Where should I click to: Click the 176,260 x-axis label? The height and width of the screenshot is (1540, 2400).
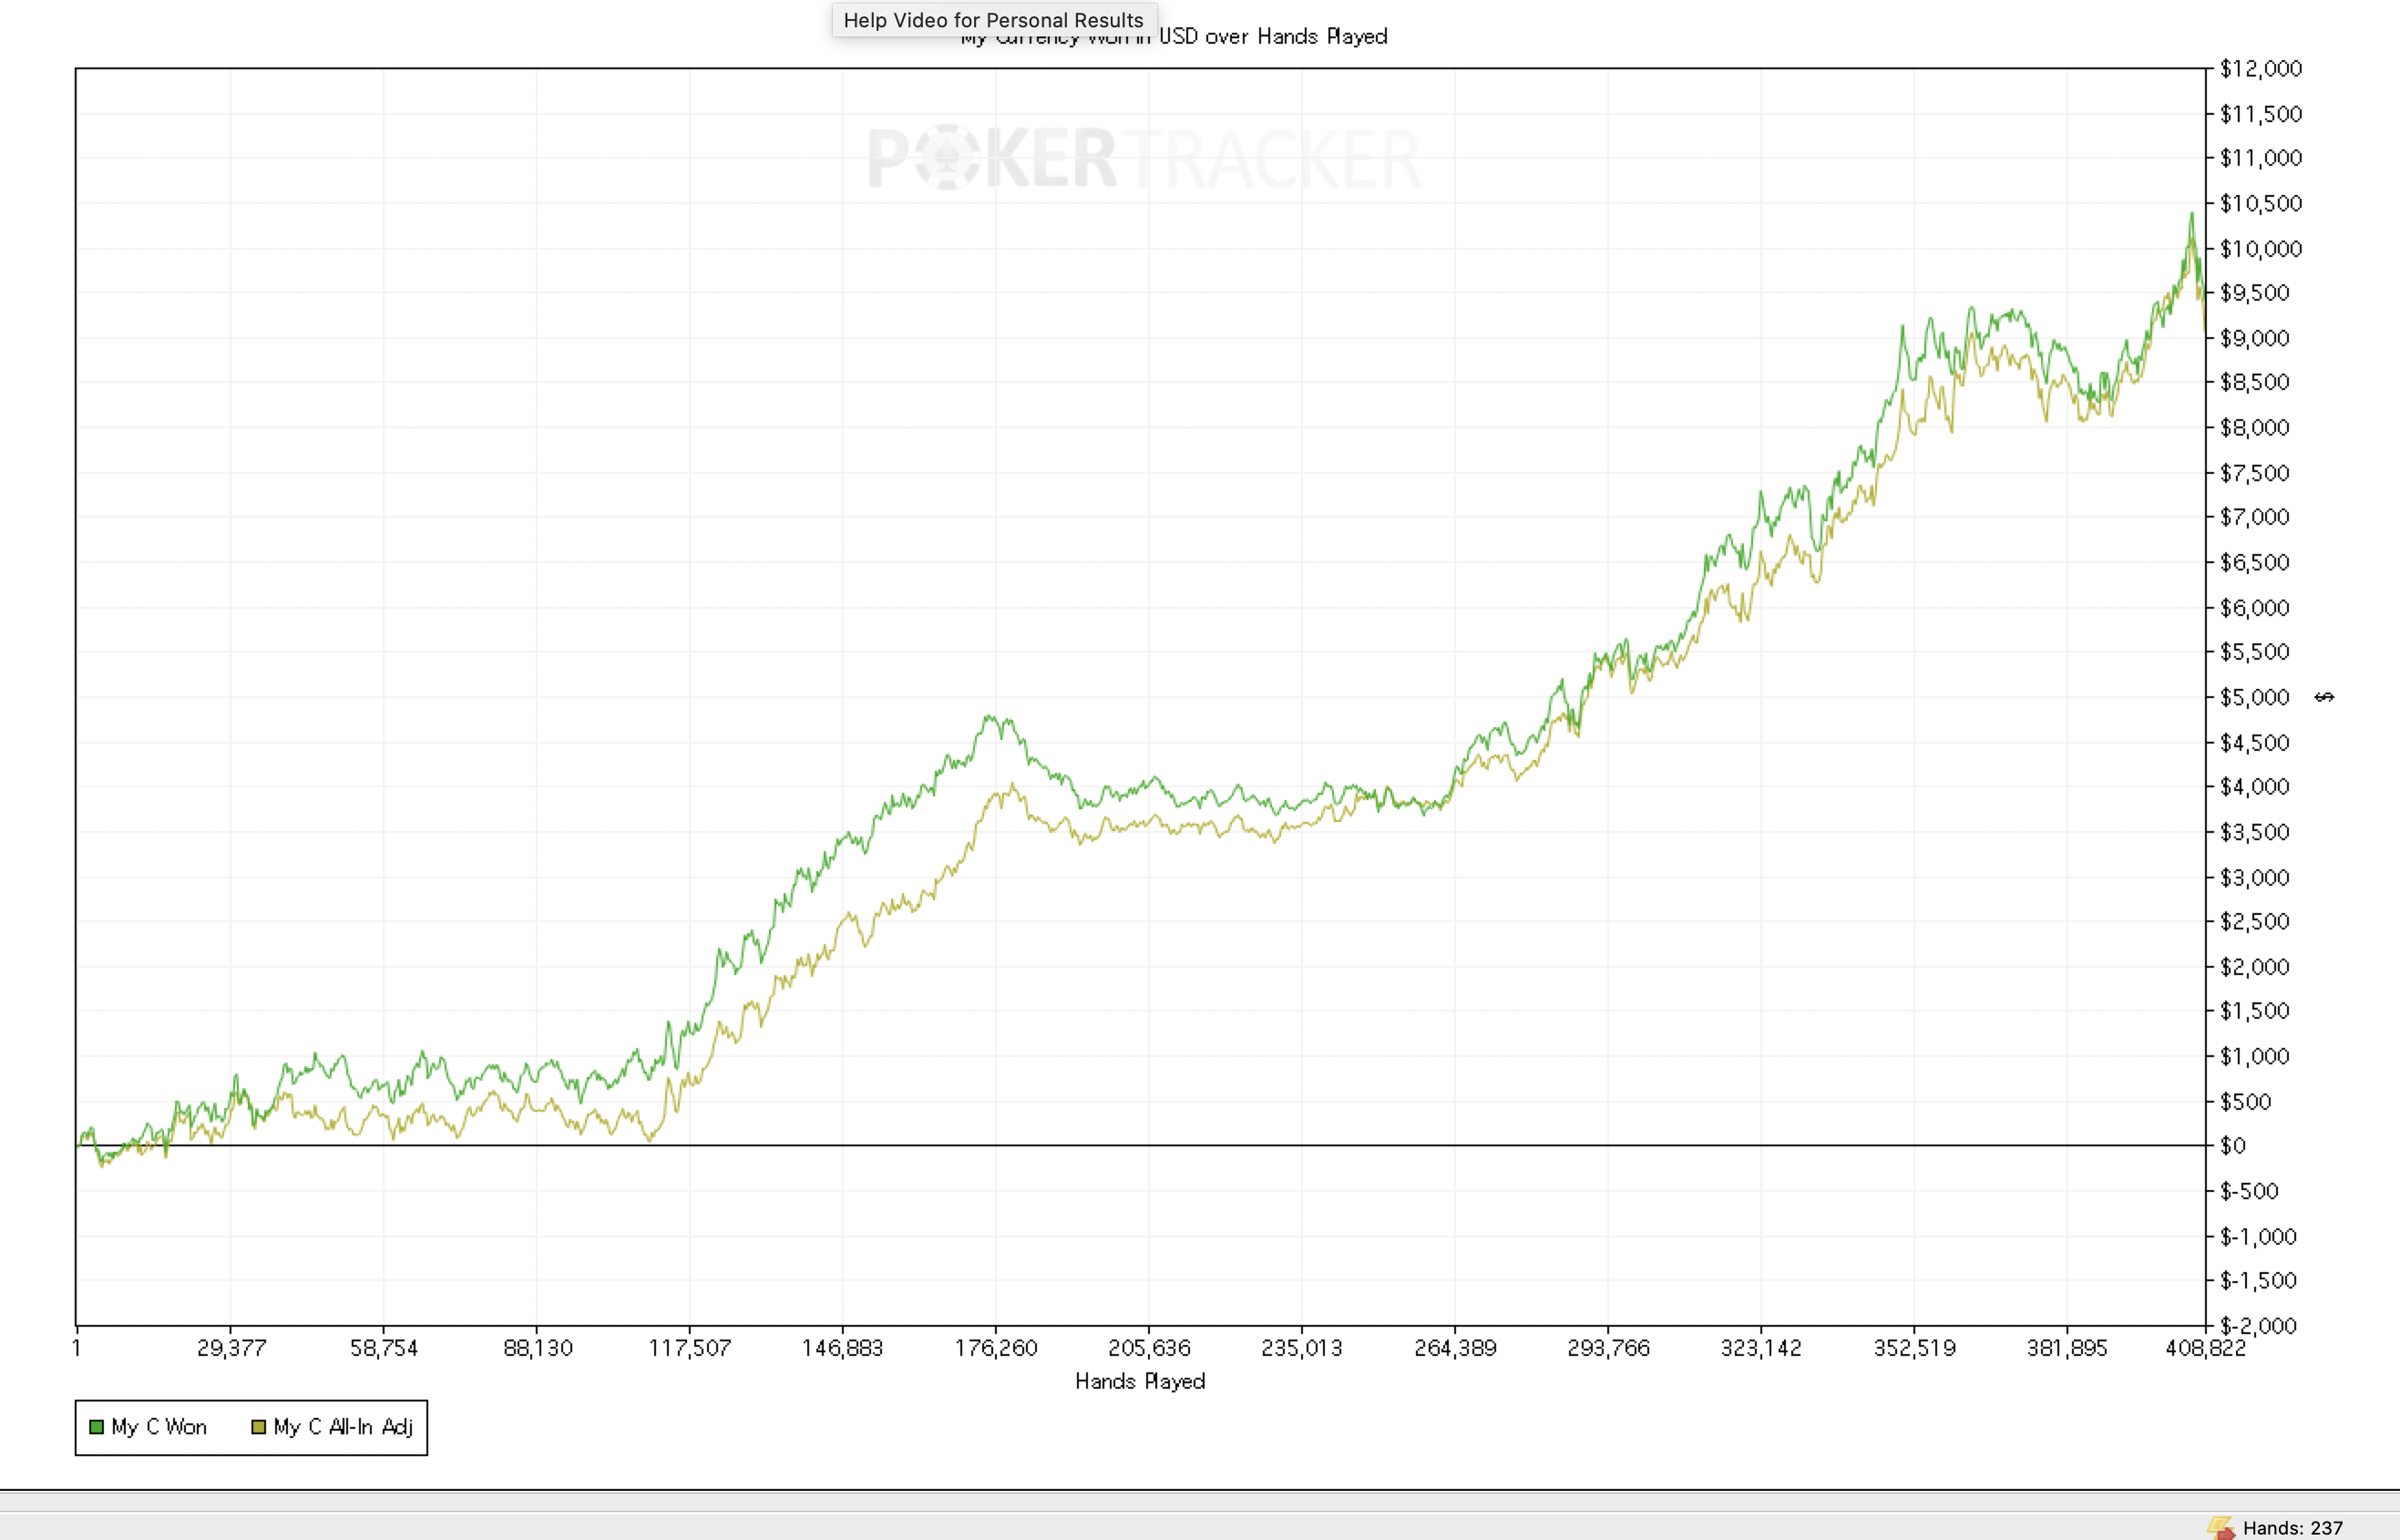[x=996, y=1348]
